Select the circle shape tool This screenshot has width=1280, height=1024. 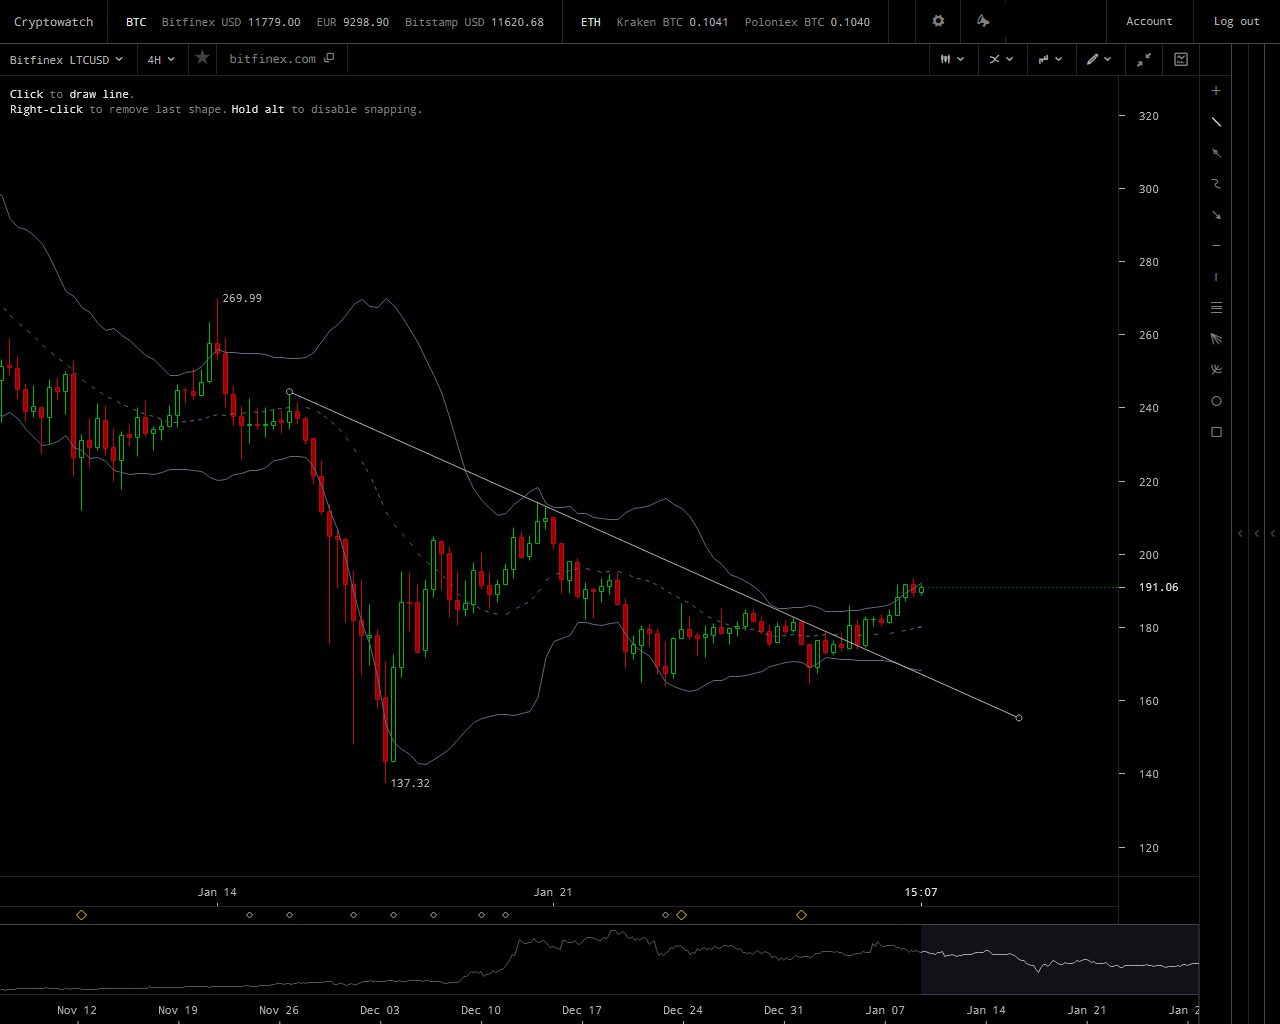click(1216, 401)
